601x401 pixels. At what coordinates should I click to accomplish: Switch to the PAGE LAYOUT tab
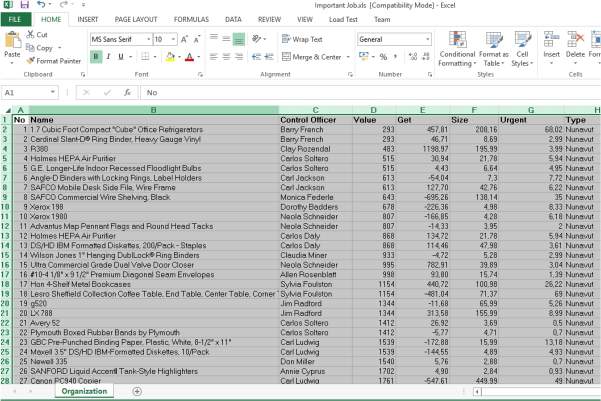[x=136, y=19]
